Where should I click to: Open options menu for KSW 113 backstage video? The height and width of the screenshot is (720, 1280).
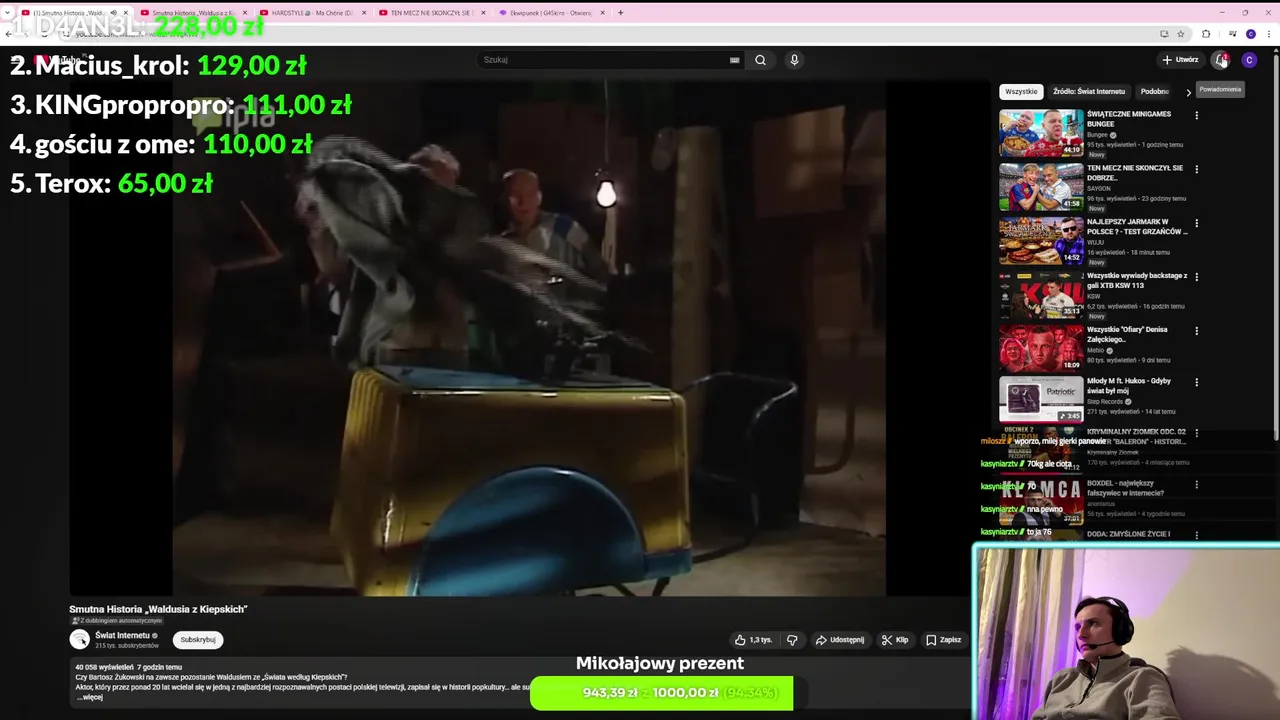click(1196, 277)
